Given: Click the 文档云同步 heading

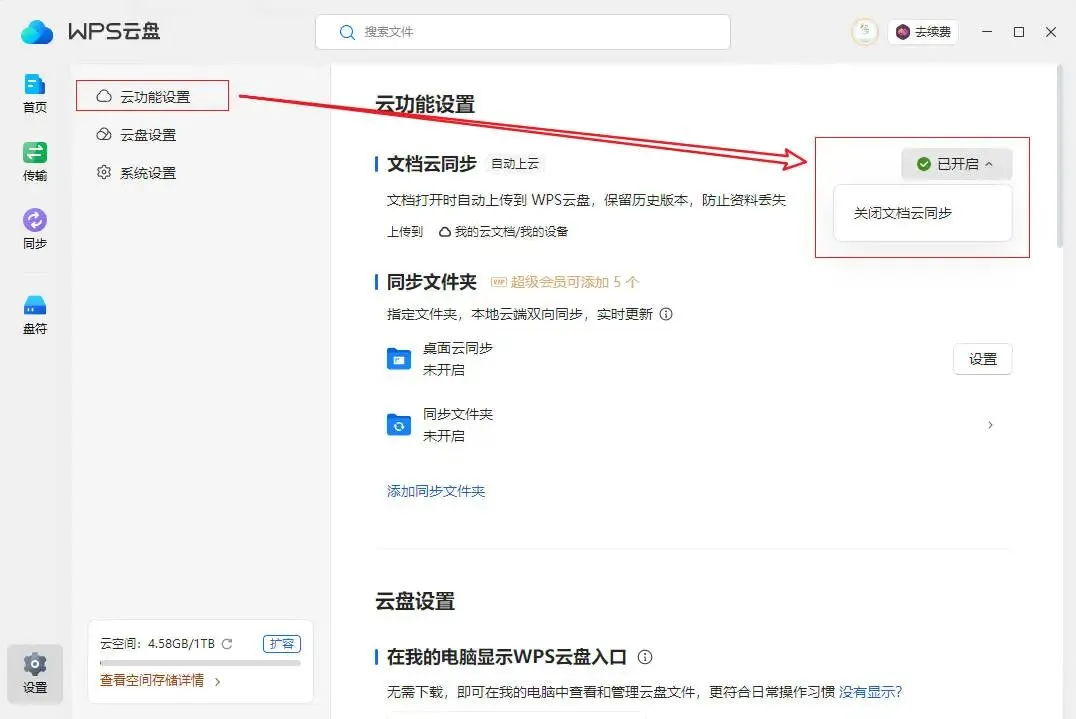Looking at the screenshot, I should (x=432, y=164).
